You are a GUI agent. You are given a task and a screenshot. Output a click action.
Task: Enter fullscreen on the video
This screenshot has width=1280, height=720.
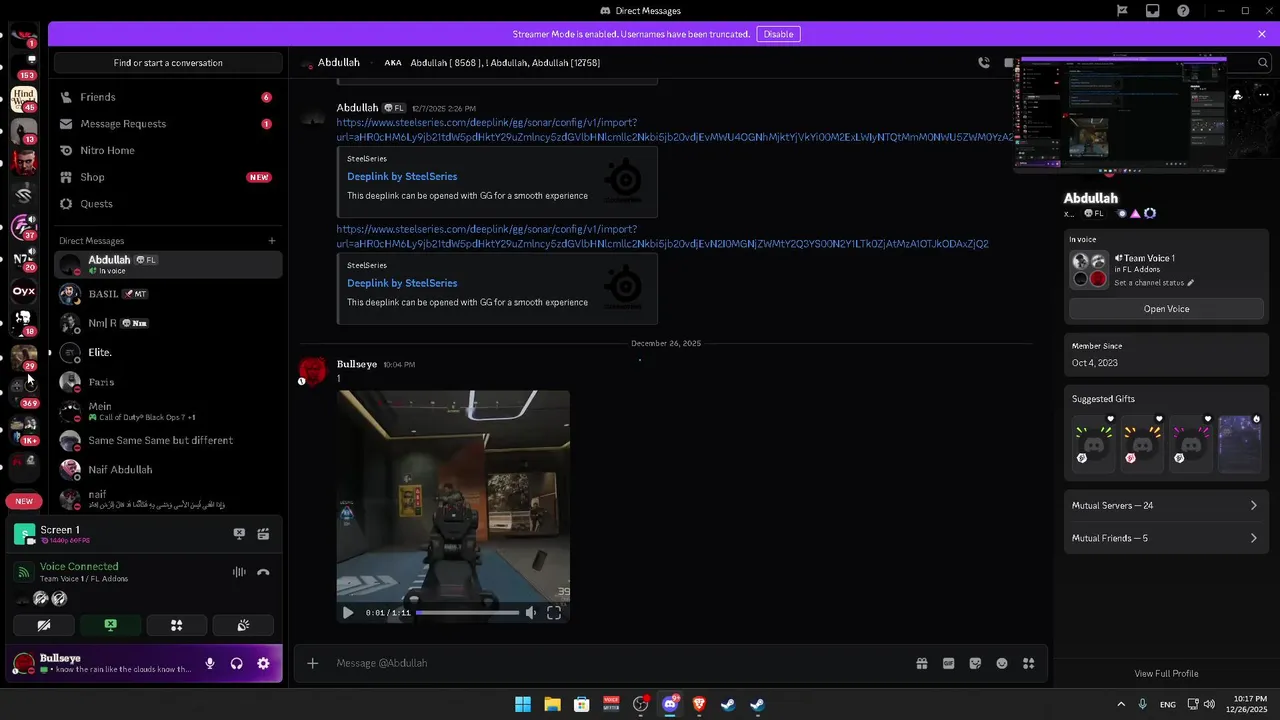click(x=554, y=613)
